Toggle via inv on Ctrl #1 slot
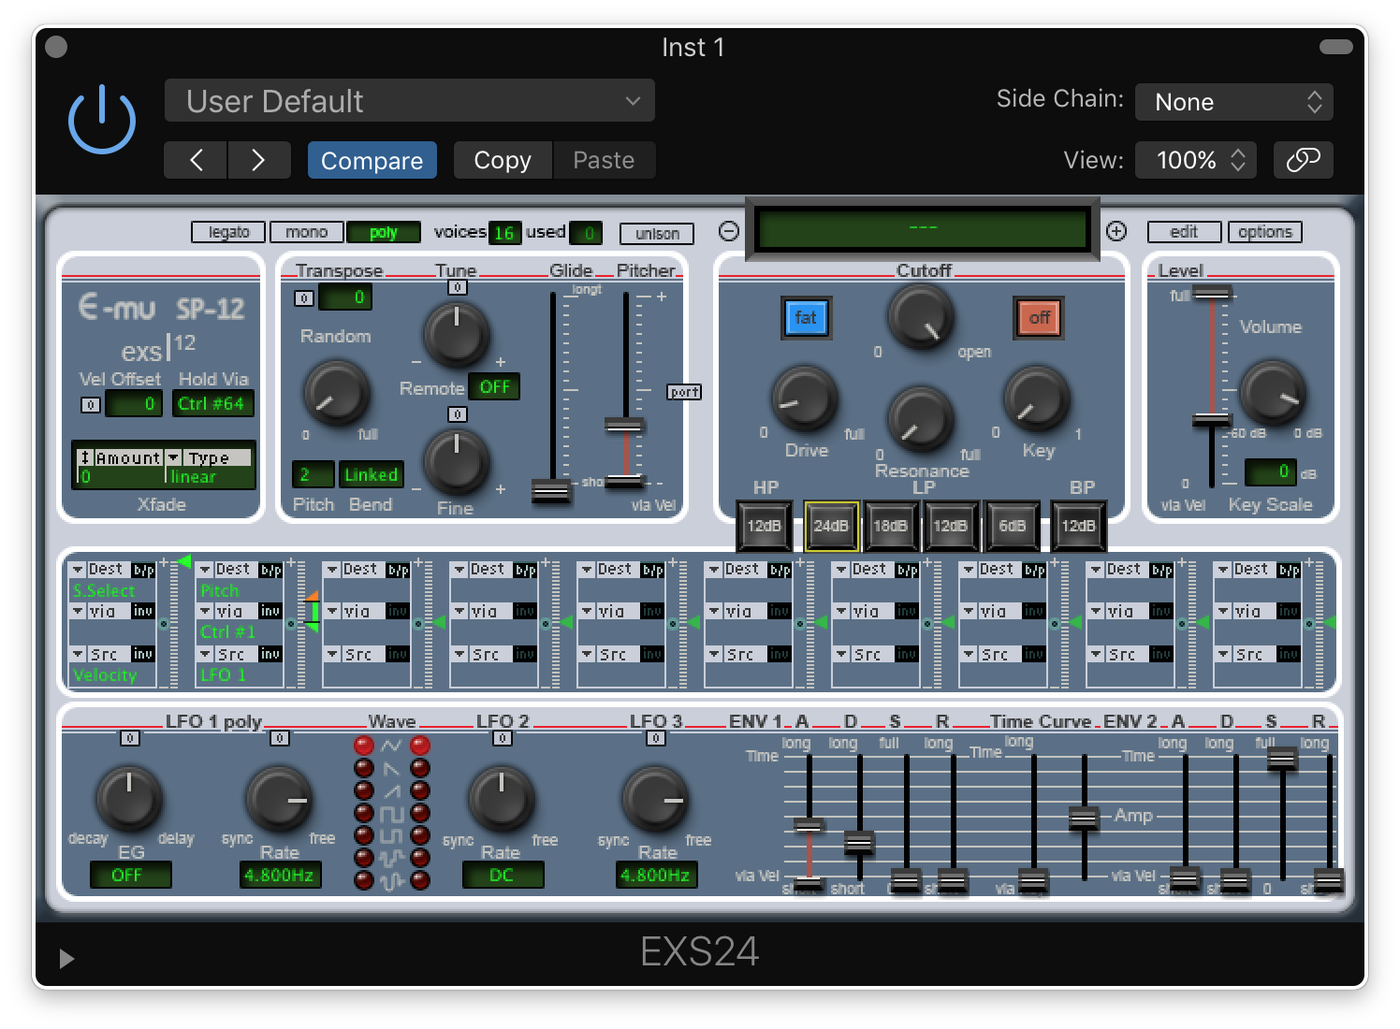Screen dimensions: 1400x1029 271,611
